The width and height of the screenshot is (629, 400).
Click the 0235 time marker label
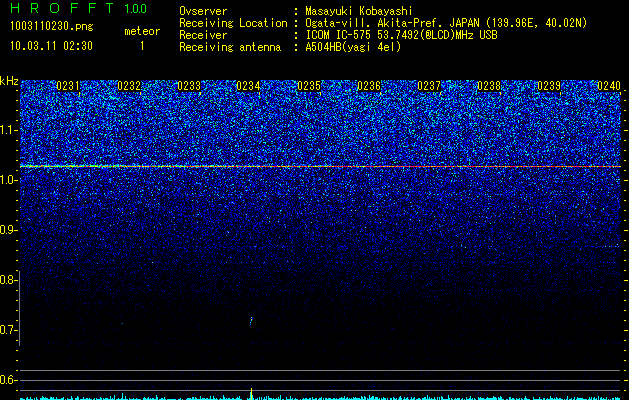[x=309, y=86]
